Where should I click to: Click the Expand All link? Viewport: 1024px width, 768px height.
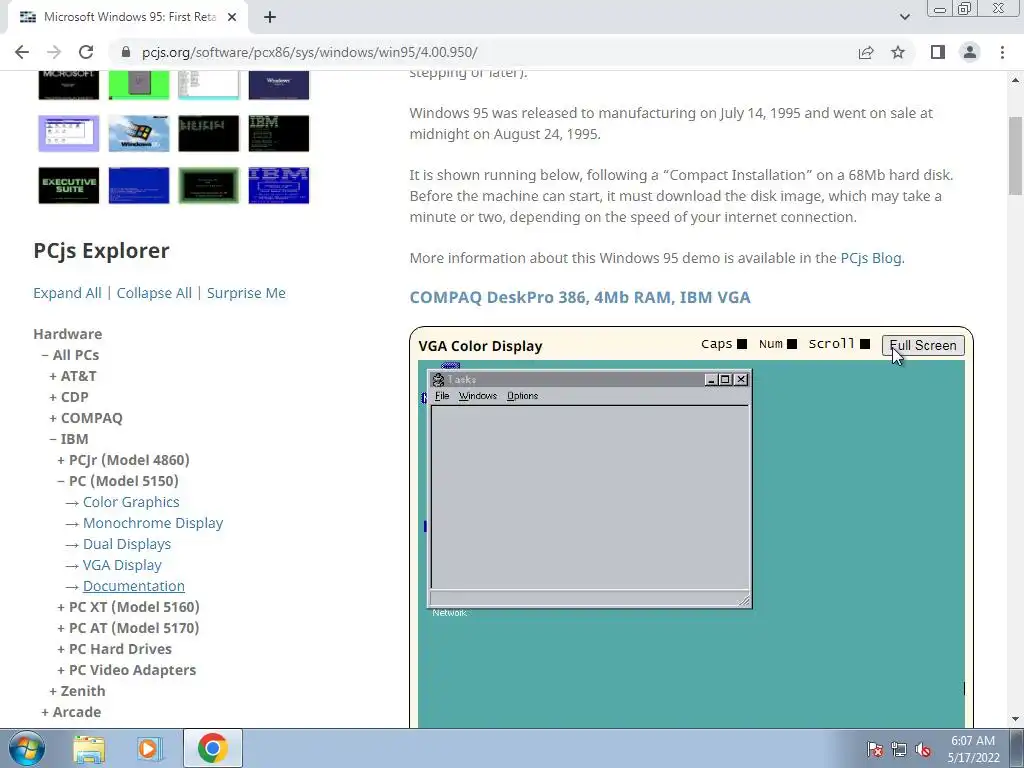click(67, 293)
